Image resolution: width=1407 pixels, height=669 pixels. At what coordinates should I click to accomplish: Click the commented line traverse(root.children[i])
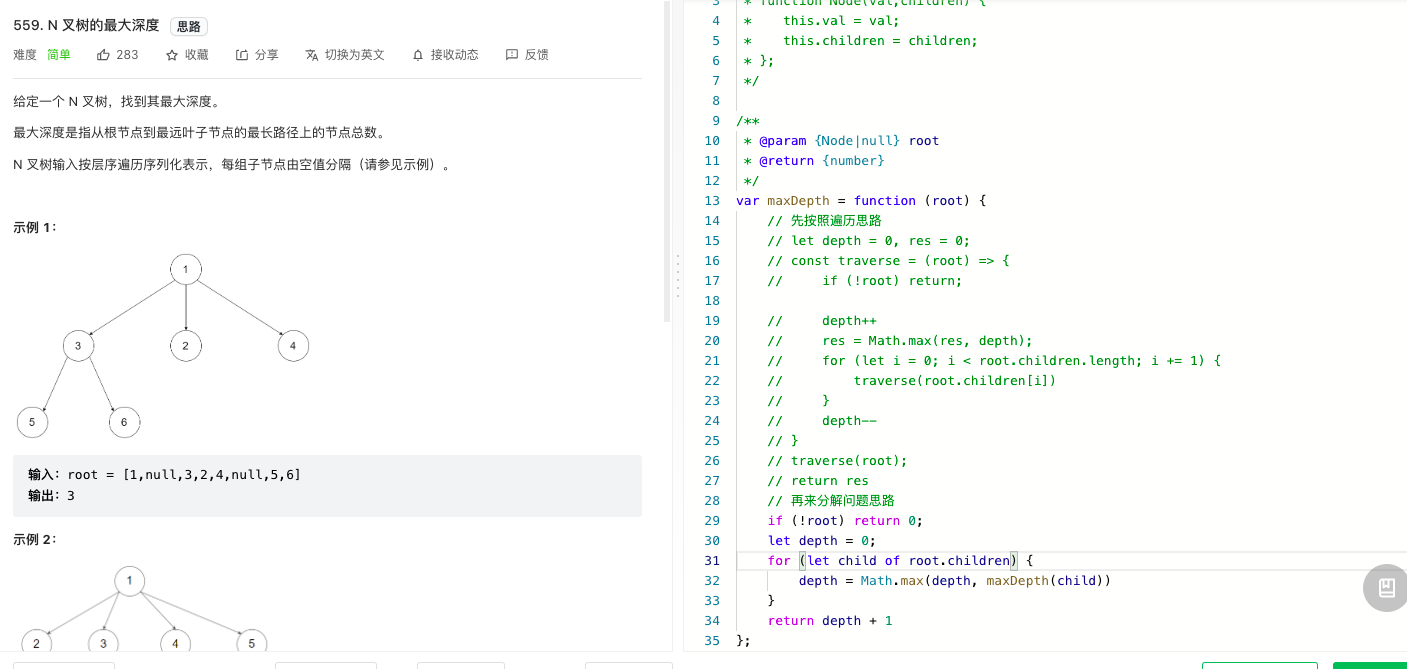point(912,380)
